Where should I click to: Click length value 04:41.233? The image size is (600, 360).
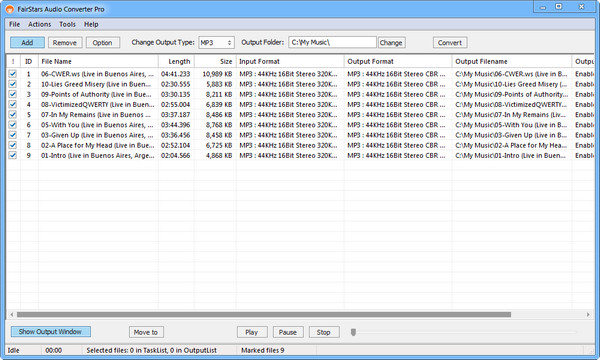[x=175, y=74]
